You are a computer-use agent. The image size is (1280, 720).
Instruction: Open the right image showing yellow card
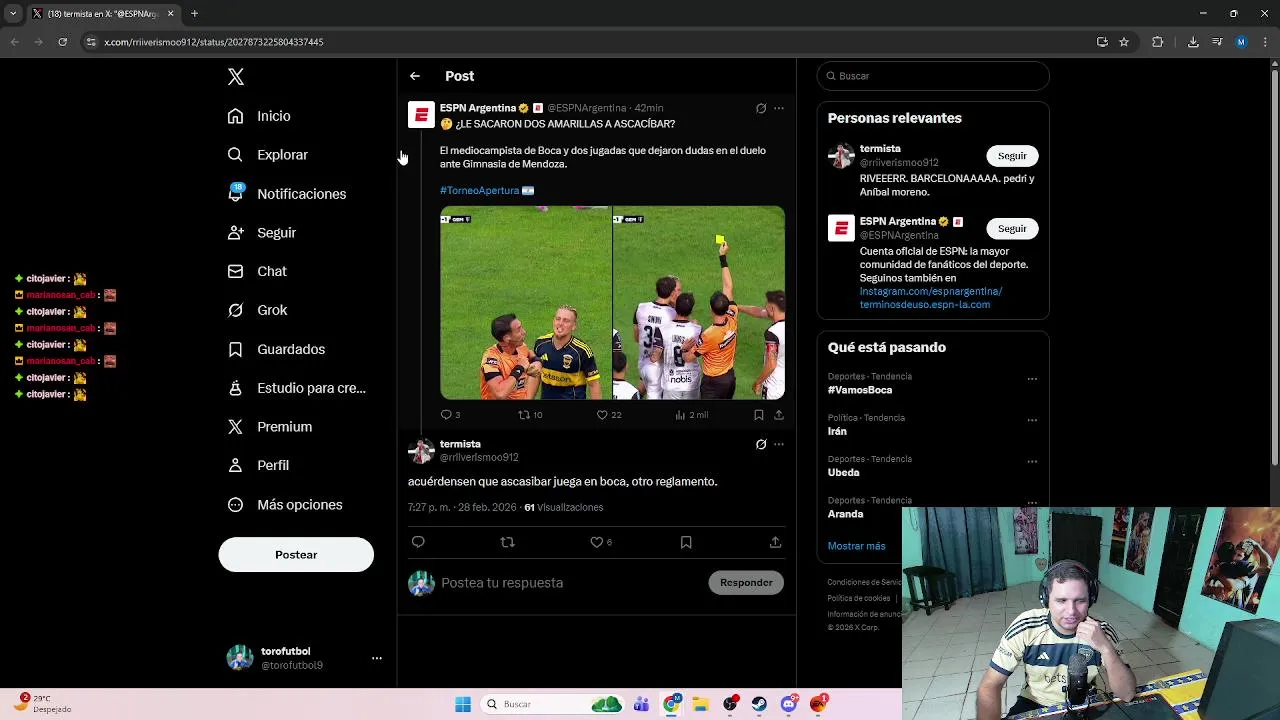click(699, 303)
